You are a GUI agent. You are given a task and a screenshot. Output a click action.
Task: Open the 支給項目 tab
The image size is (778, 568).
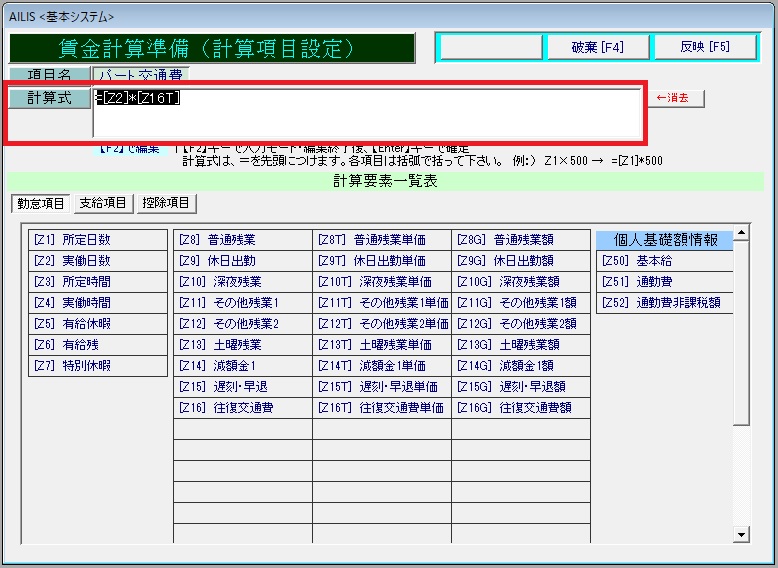[104, 204]
